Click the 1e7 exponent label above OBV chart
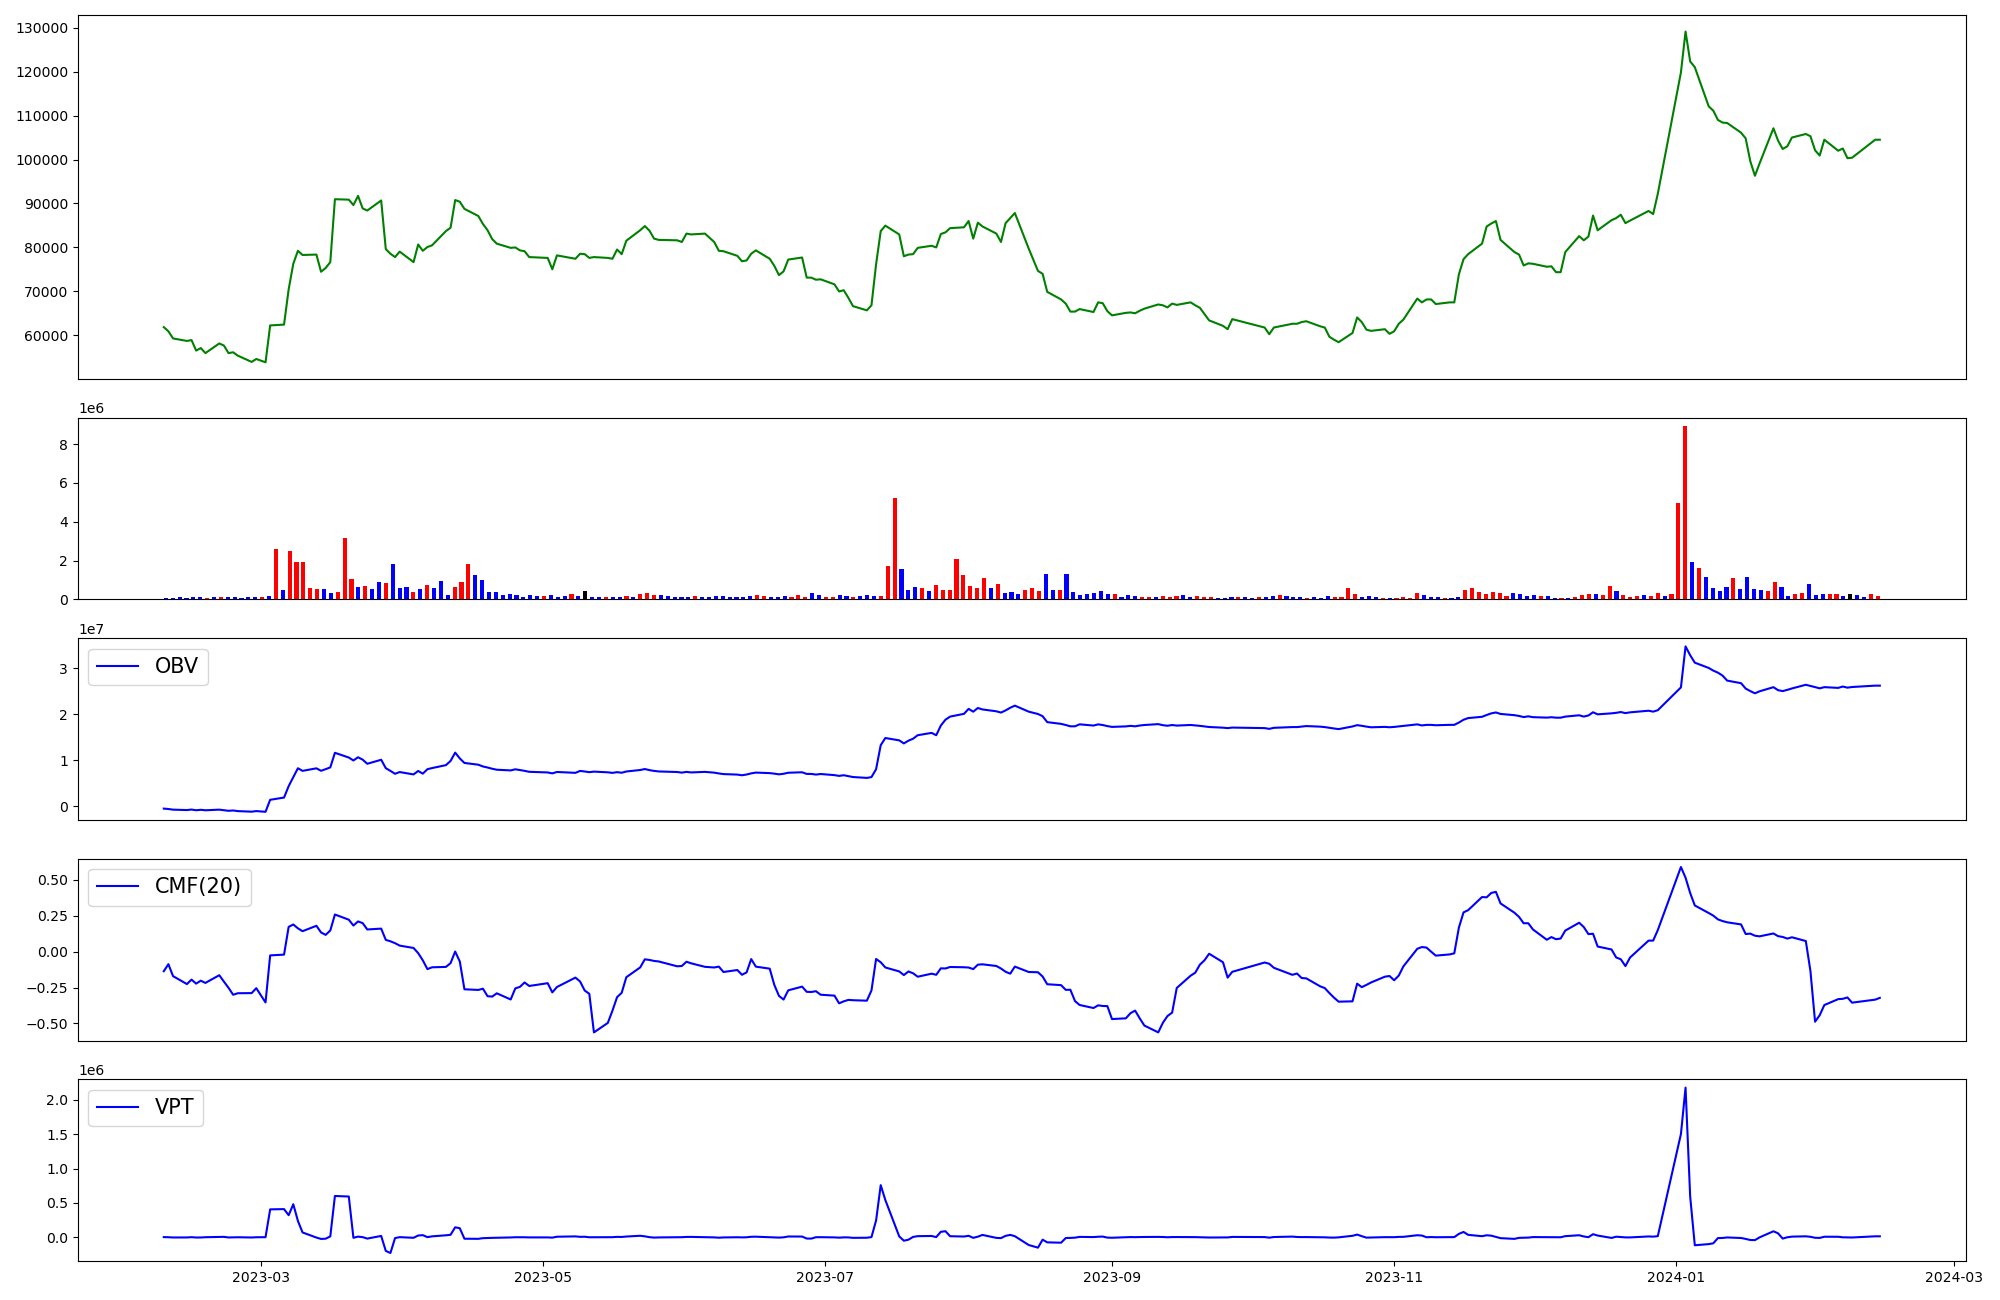The width and height of the screenshot is (2000, 1300). 92,629
